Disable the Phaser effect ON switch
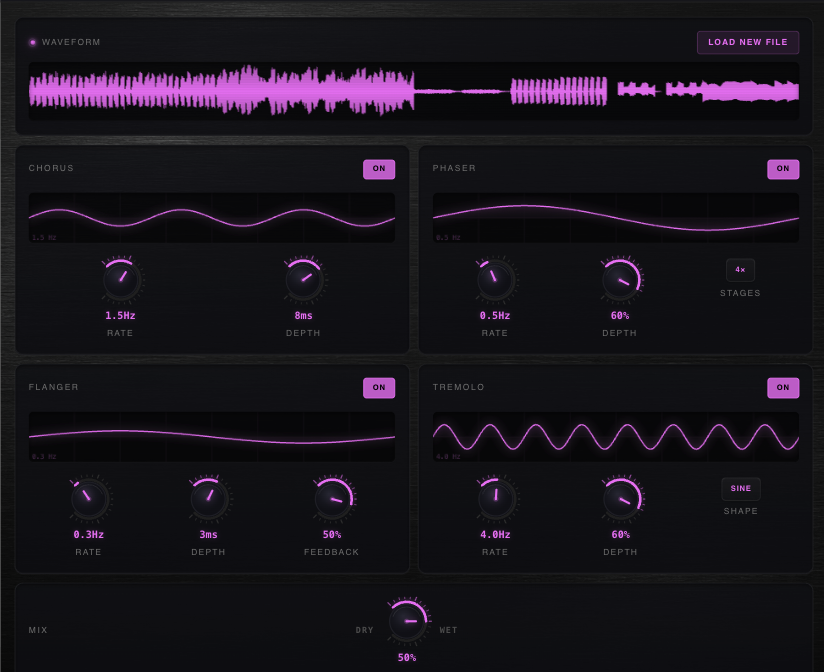 click(783, 169)
